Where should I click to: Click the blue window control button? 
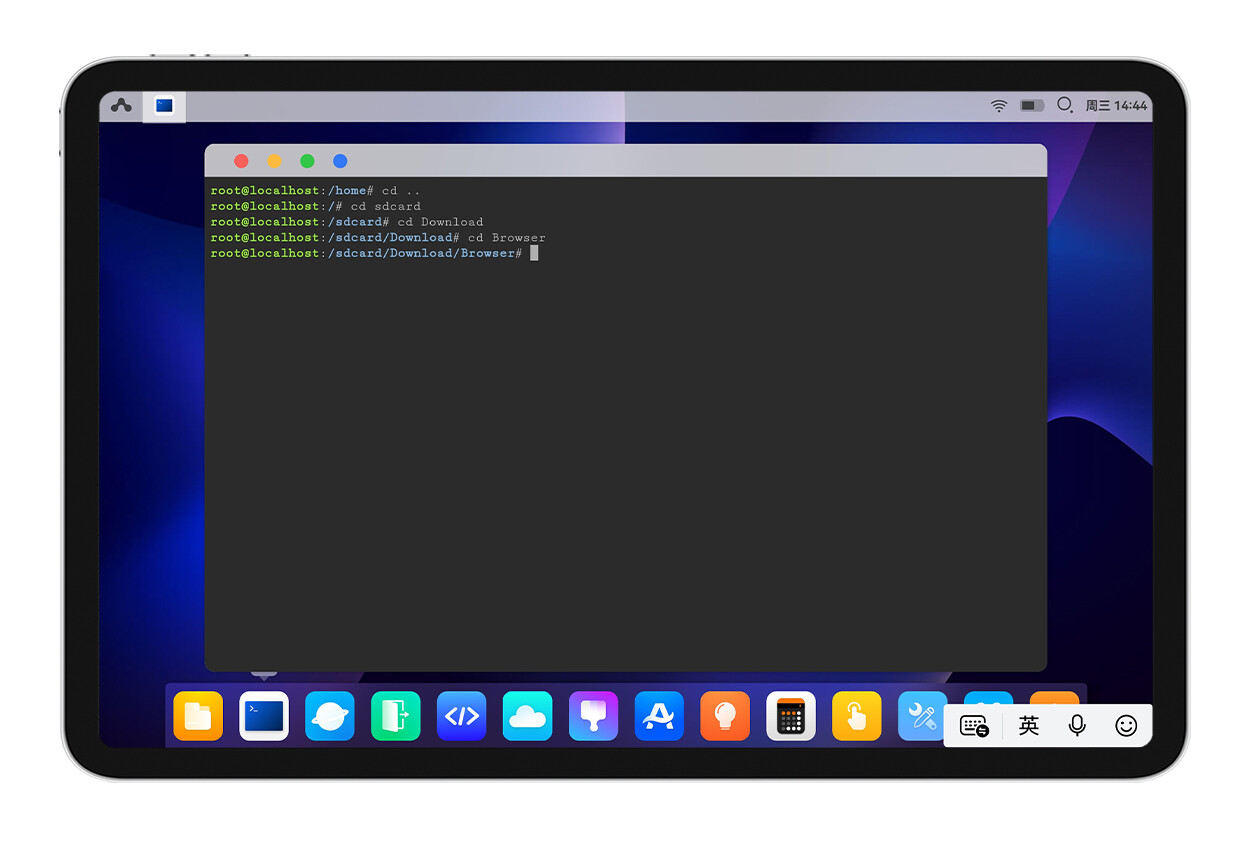click(340, 161)
